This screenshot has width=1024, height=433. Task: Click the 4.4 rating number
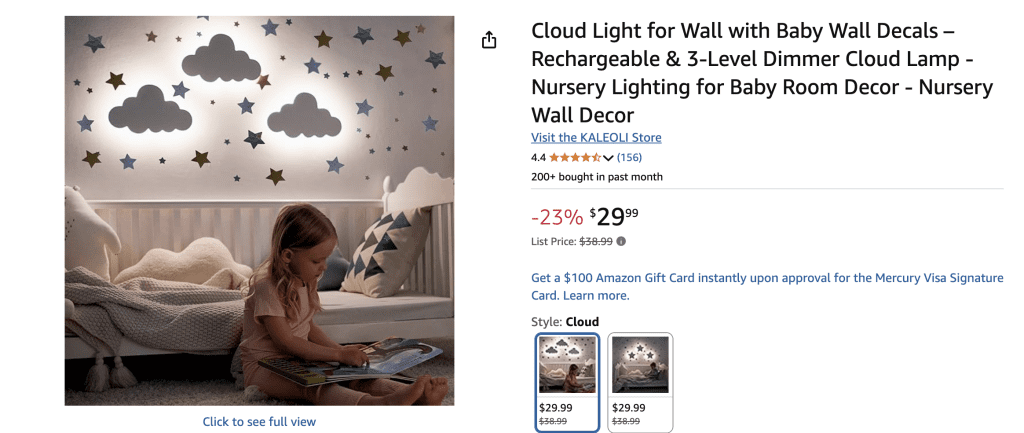(538, 157)
